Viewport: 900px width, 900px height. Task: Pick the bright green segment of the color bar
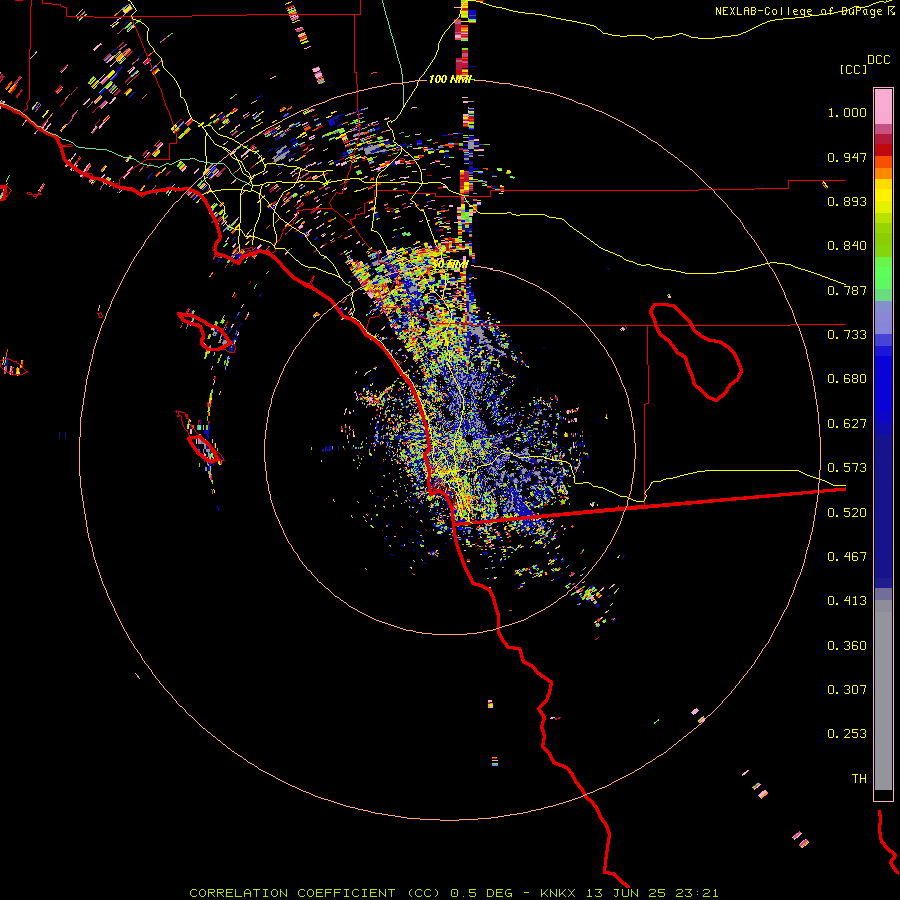(x=883, y=274)
